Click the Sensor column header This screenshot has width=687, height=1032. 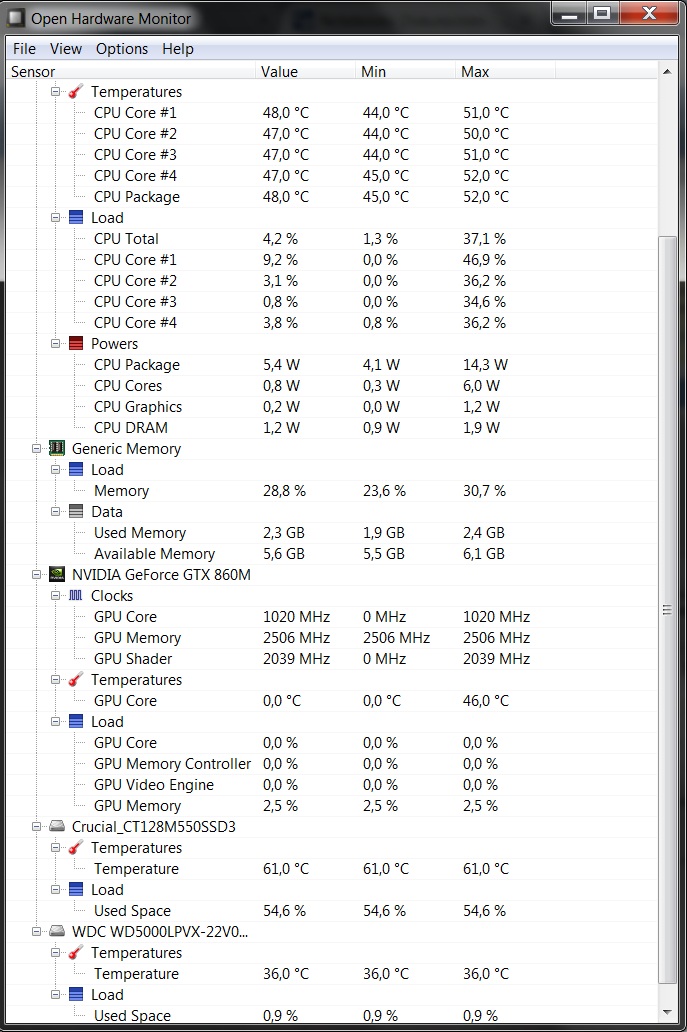[131, 71]
